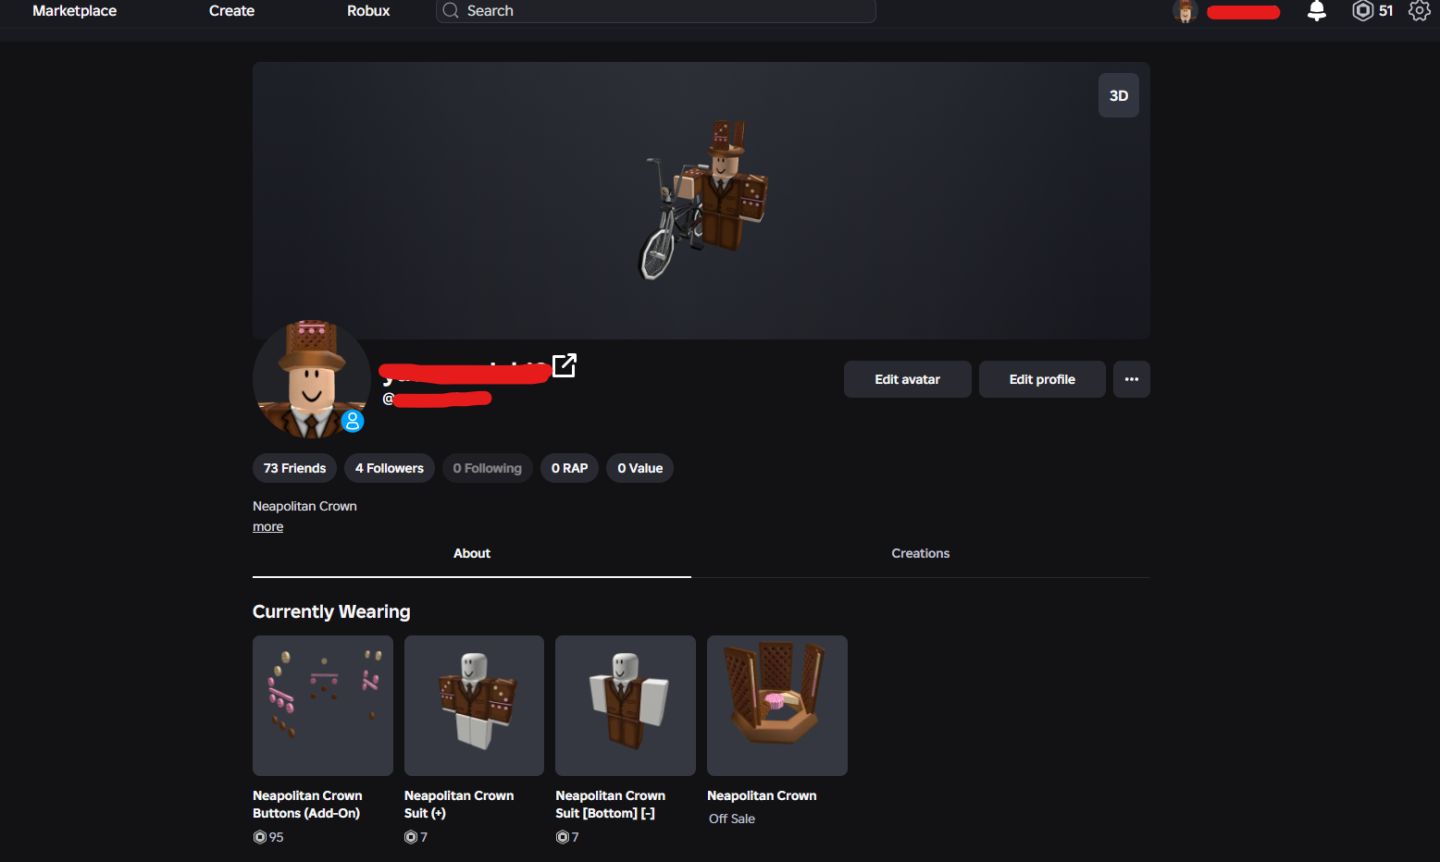The height and width of the screenshot is (862, 1440).
Task: Click the 95 Robux price text
Action: tap(276, 837)
